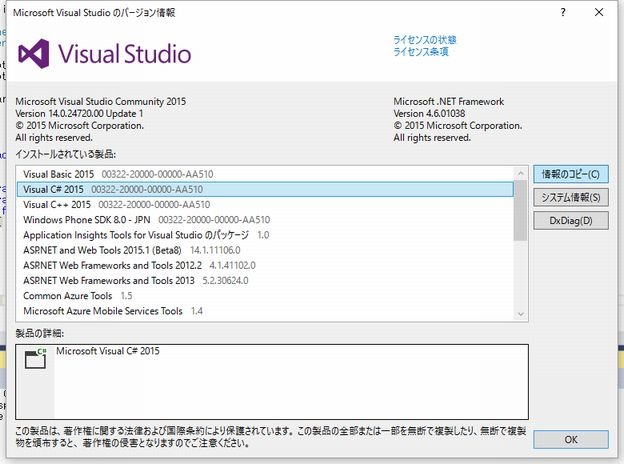Viewport: 624px width, 464px height.
Task: Select Microsoft Azure Mobile Services Tools
Action: tap(103, 311)
